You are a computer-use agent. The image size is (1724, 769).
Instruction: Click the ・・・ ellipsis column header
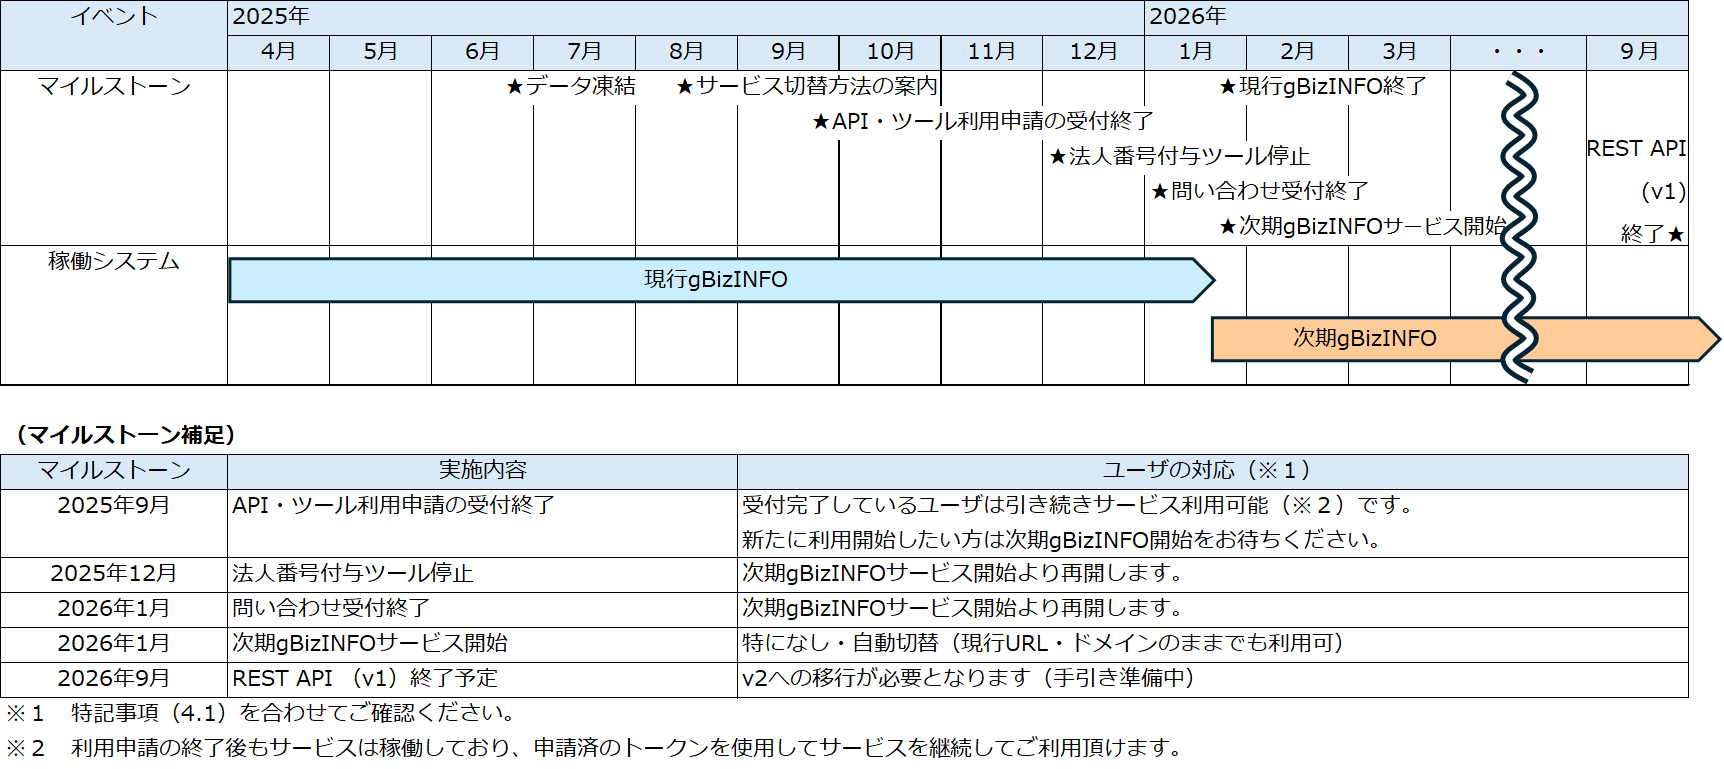coord(1519,52)
